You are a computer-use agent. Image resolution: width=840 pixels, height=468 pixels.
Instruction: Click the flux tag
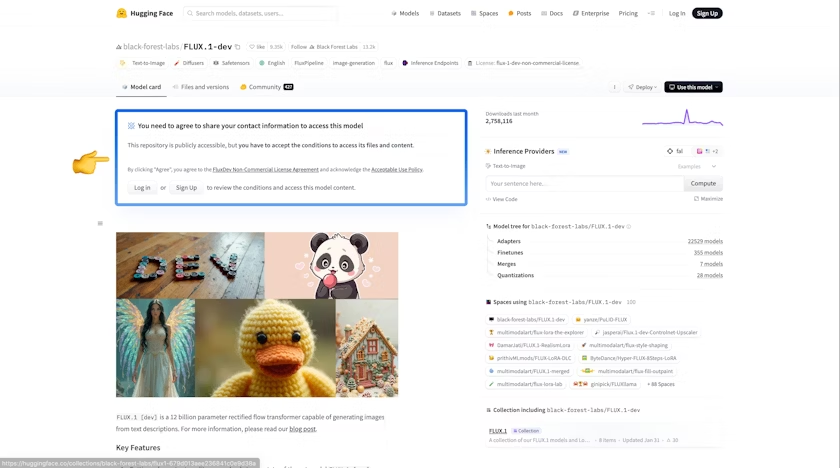(x=388, y=63)
